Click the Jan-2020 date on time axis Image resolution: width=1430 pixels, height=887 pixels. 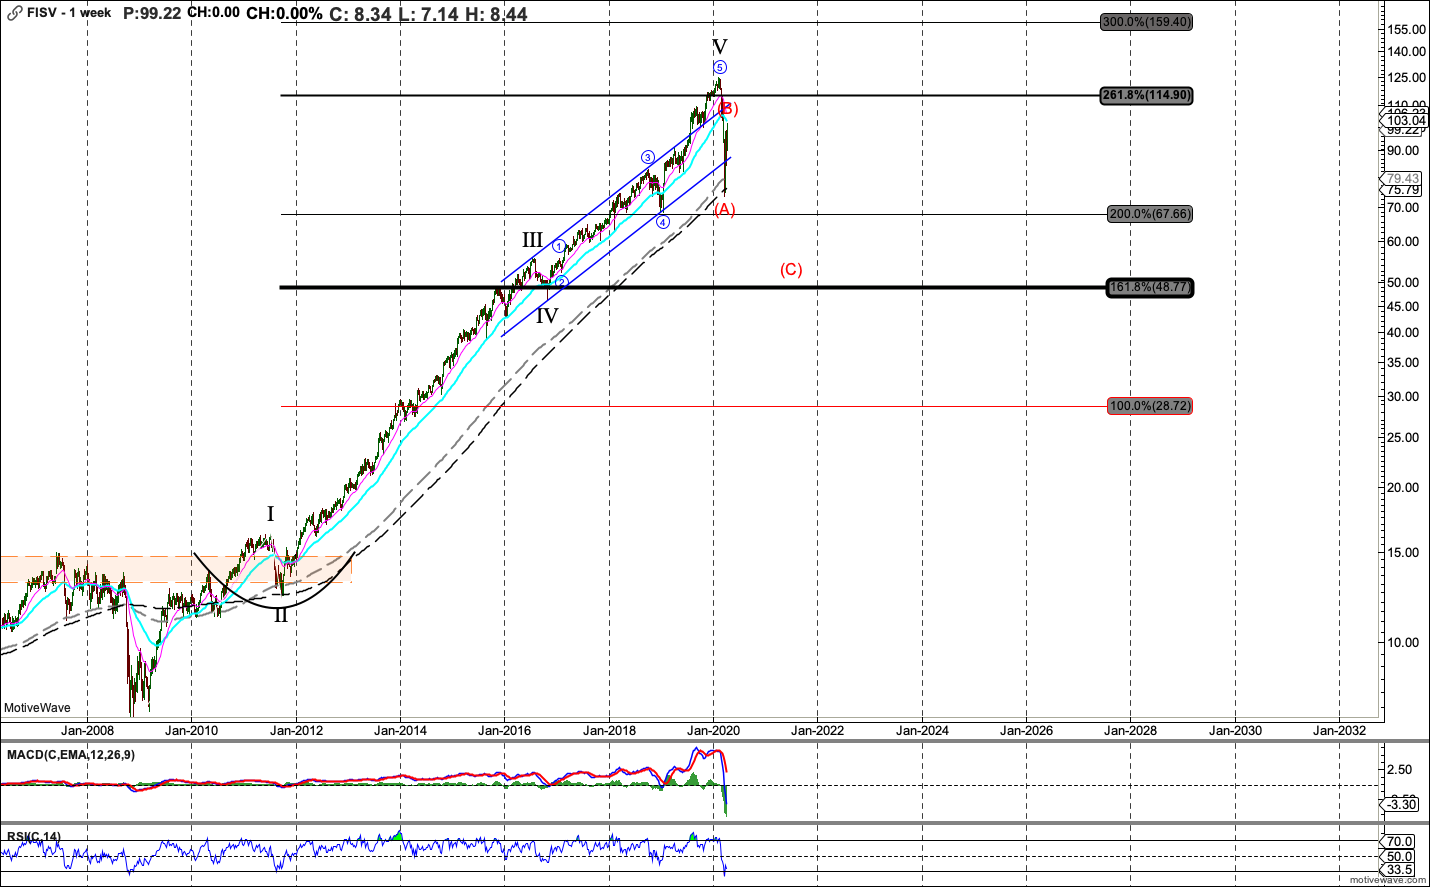coord(713,731)
